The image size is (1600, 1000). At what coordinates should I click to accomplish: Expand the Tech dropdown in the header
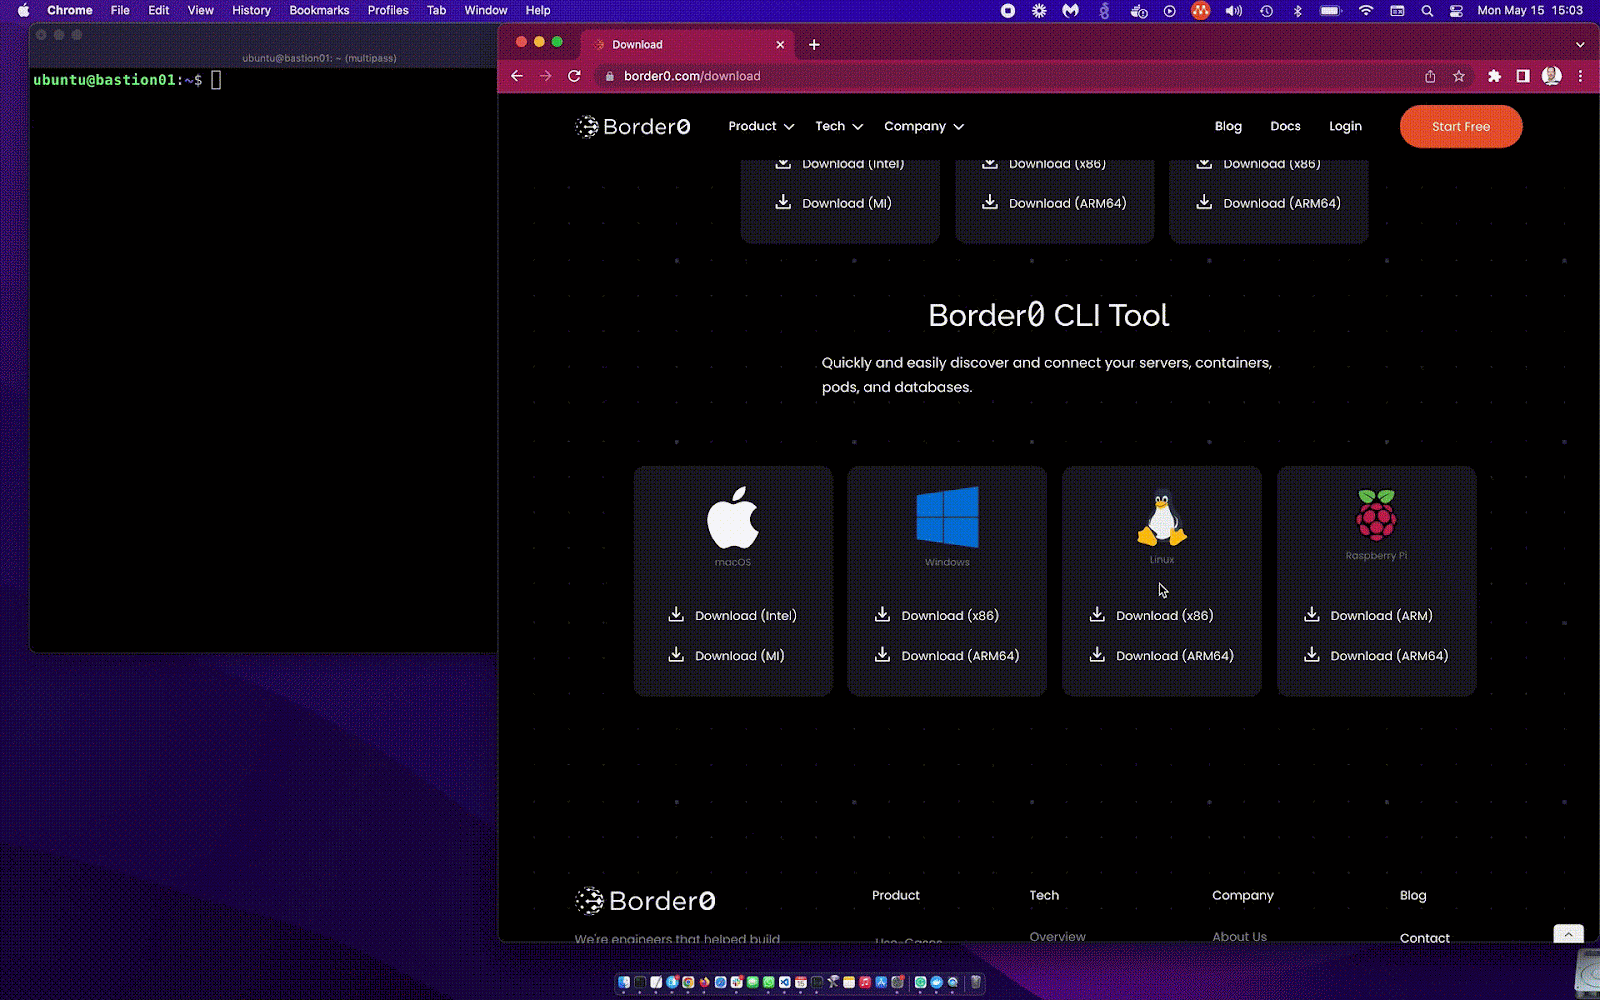point(839,126)
